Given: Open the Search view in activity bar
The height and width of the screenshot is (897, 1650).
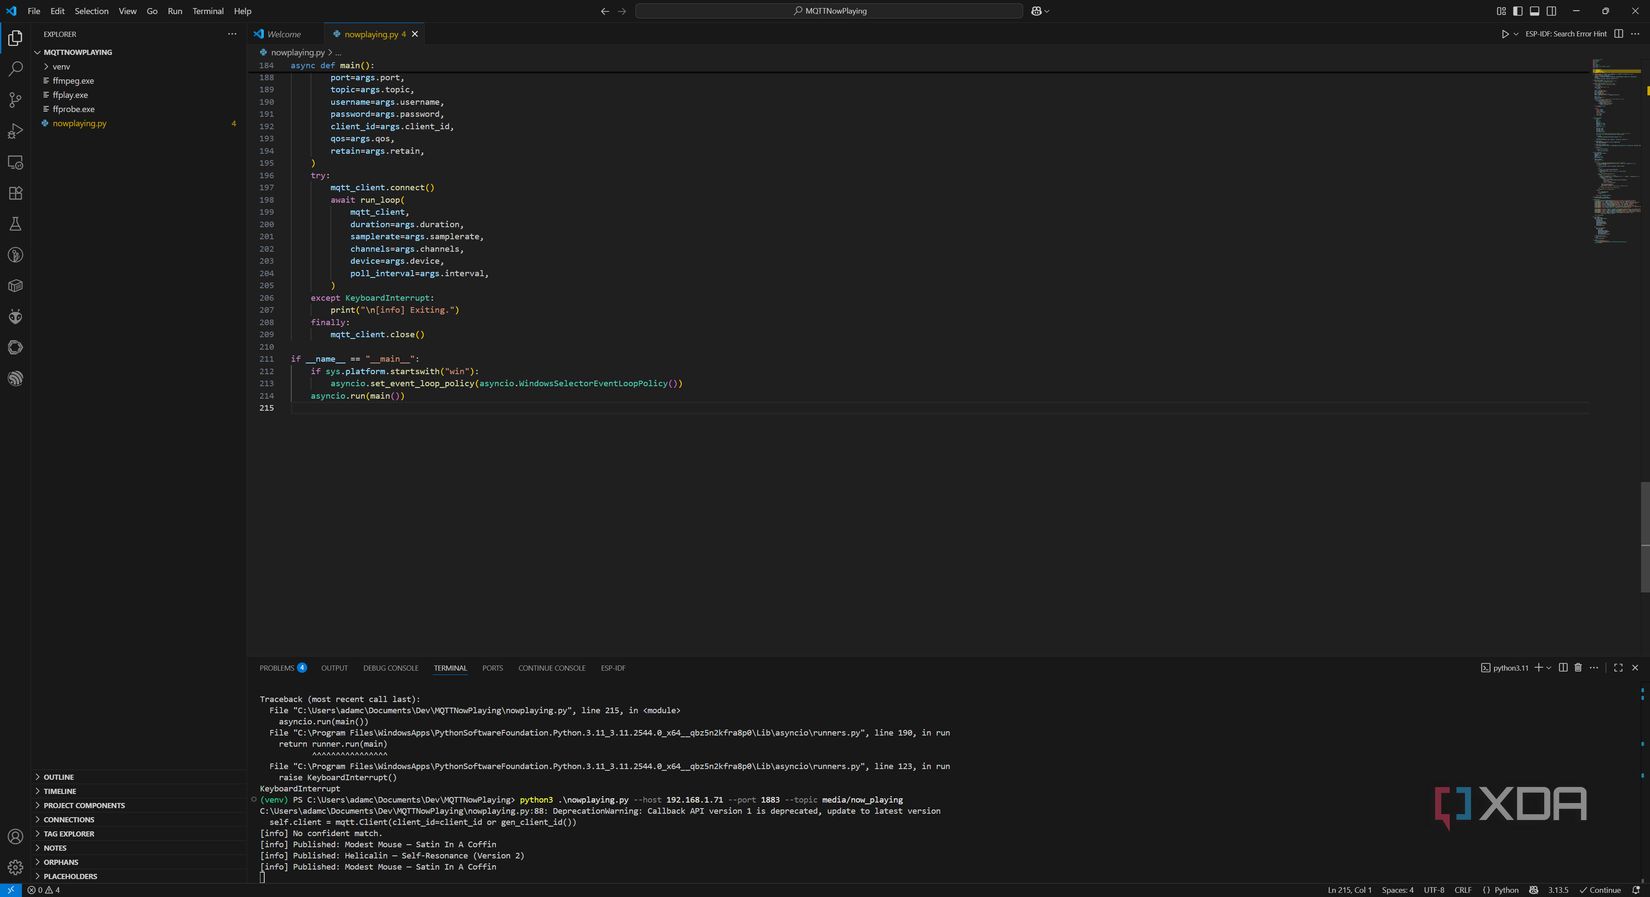Looking at the screenshot, I should [x=15, y=69].
